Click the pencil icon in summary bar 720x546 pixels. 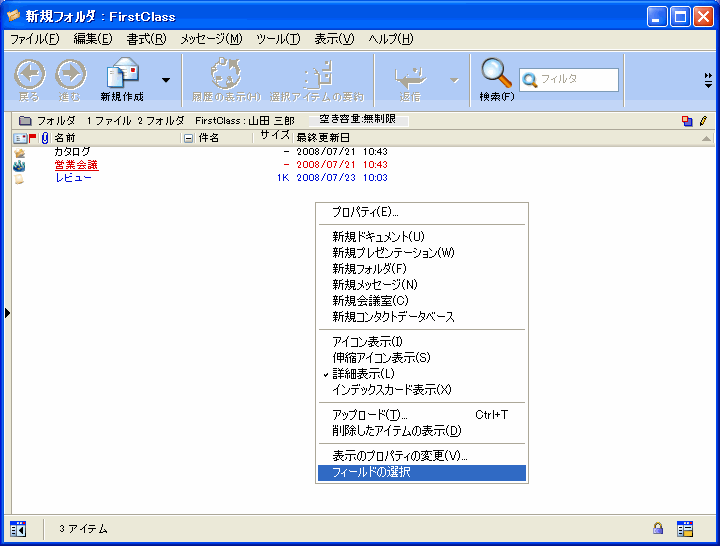tap(703, 120)
